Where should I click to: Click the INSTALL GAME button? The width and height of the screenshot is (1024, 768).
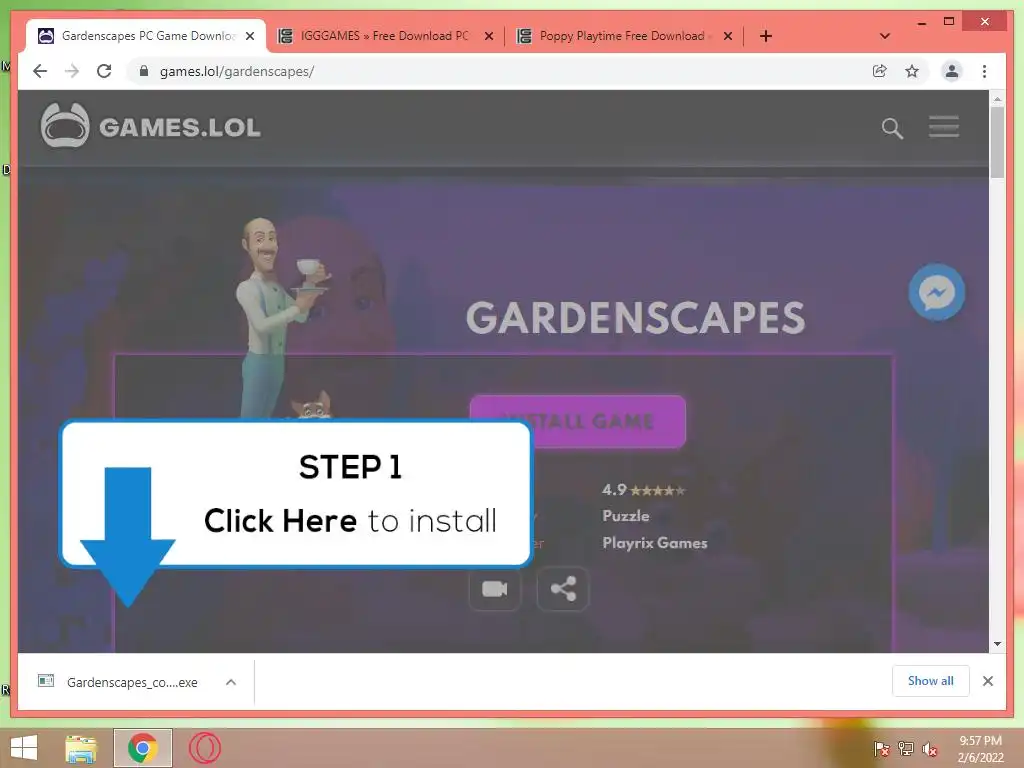pyautogui.click(x=577, y=421)
